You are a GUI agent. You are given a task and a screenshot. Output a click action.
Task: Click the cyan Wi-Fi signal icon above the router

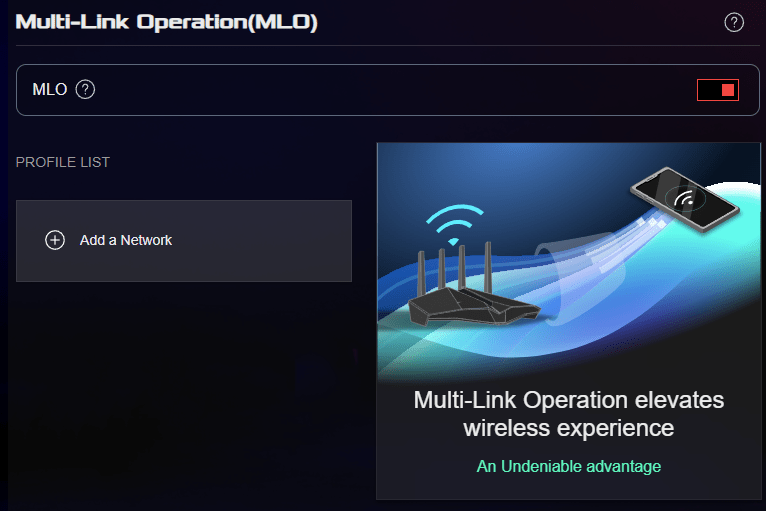pyautogui.click(x=454, y=225)
